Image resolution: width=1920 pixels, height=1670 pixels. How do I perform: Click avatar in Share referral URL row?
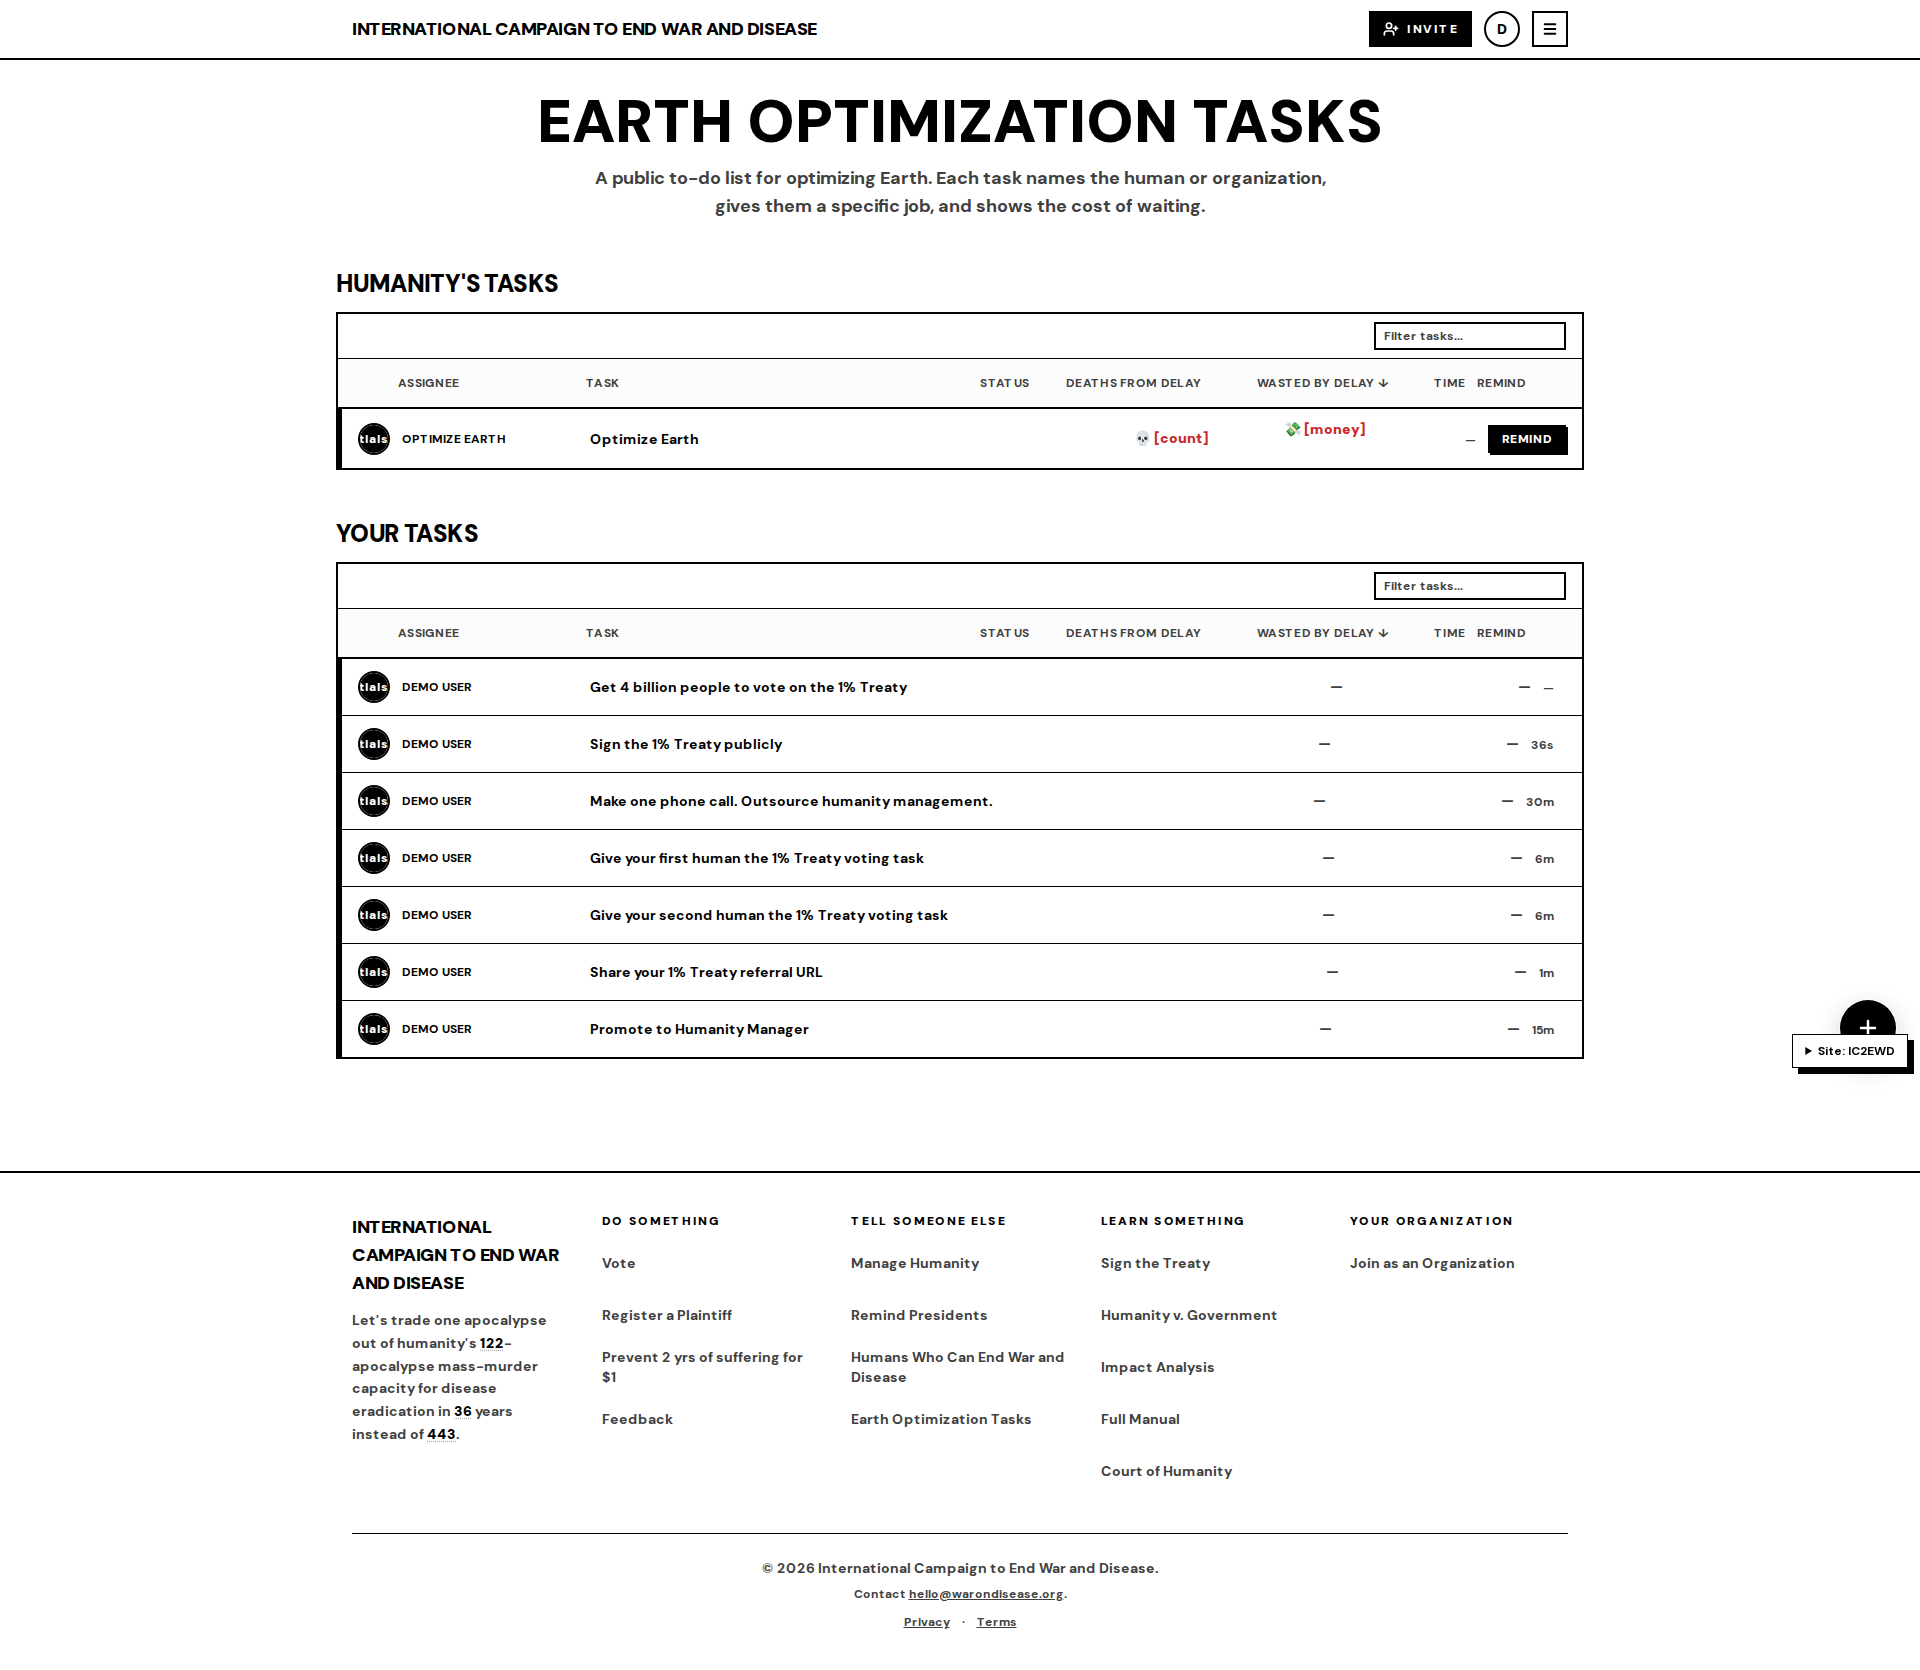tap(374, 972)
